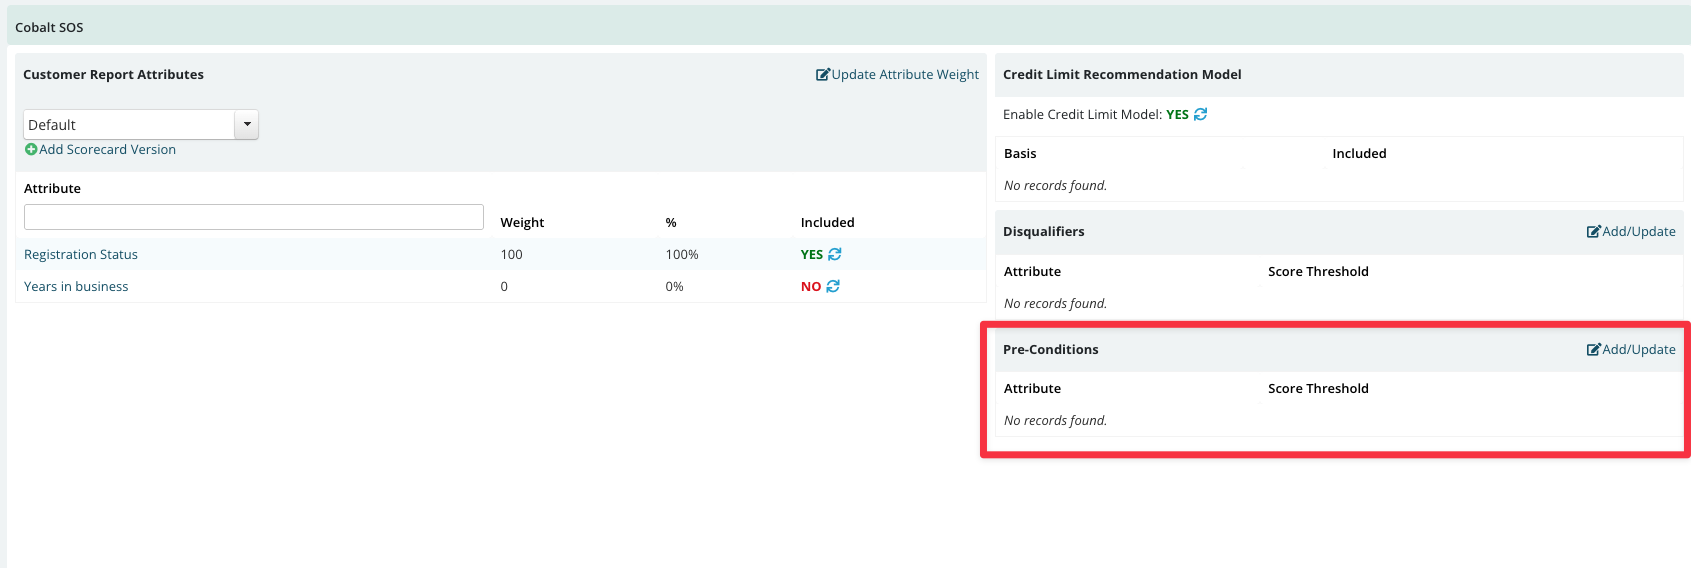Open the Years in business attribute link
1691x568 pixels.
pyautogui.click(x=76, y=287)
